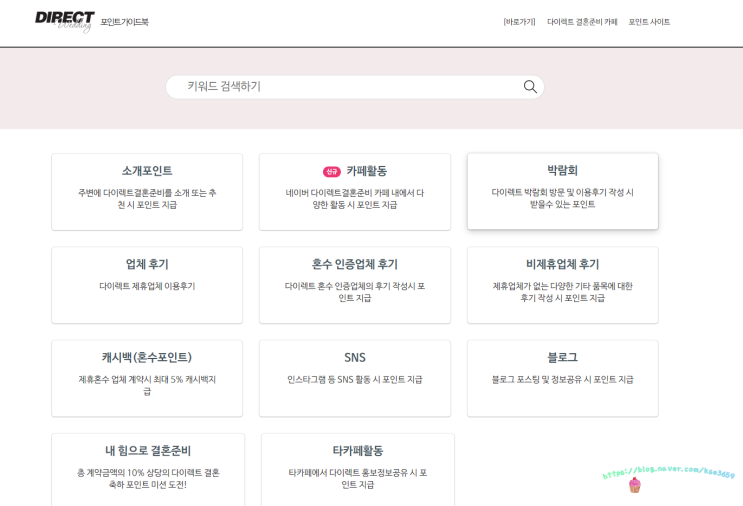Select the 캐시백(혼수포인트) card

tap(147, 379)
